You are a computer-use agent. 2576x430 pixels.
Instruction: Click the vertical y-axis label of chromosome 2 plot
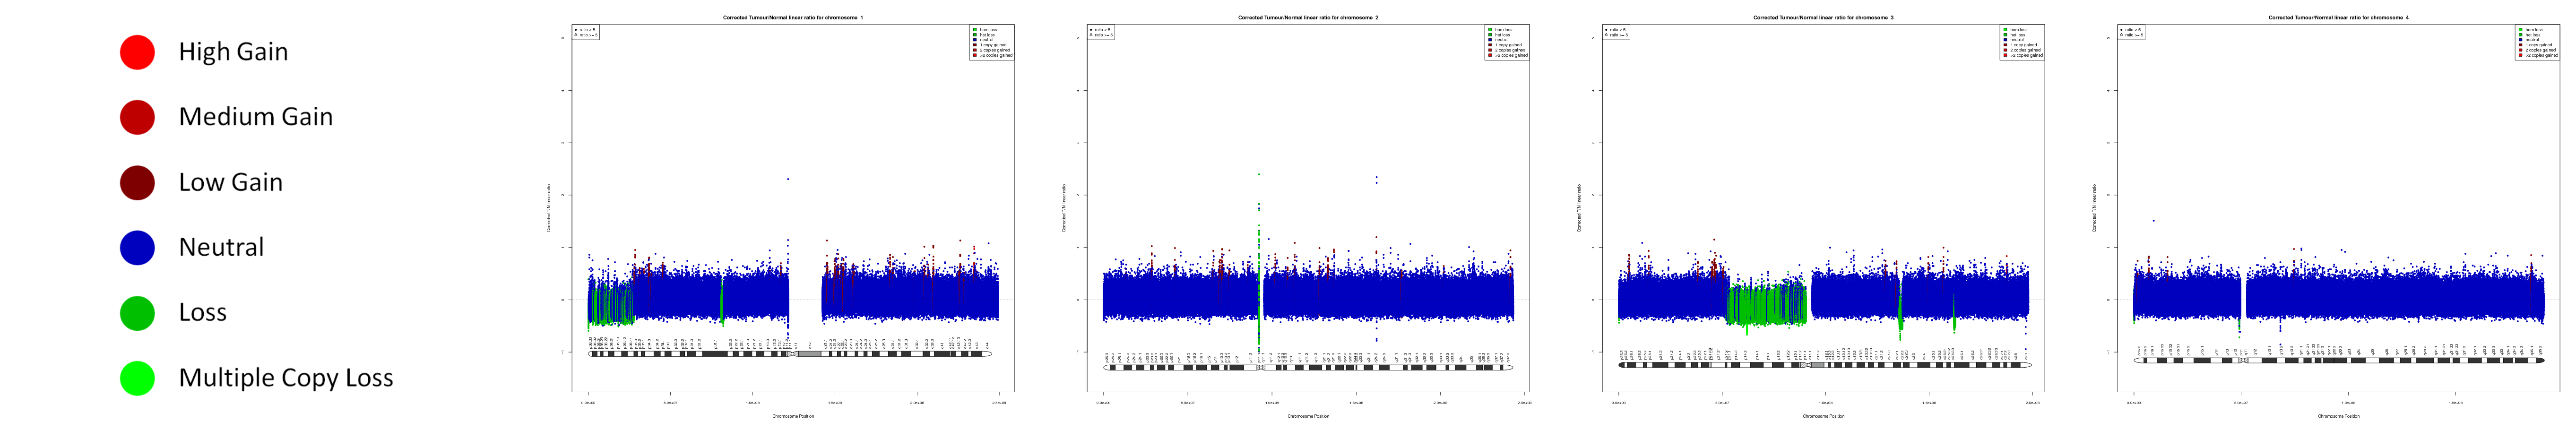click(x=1063, y=208)
